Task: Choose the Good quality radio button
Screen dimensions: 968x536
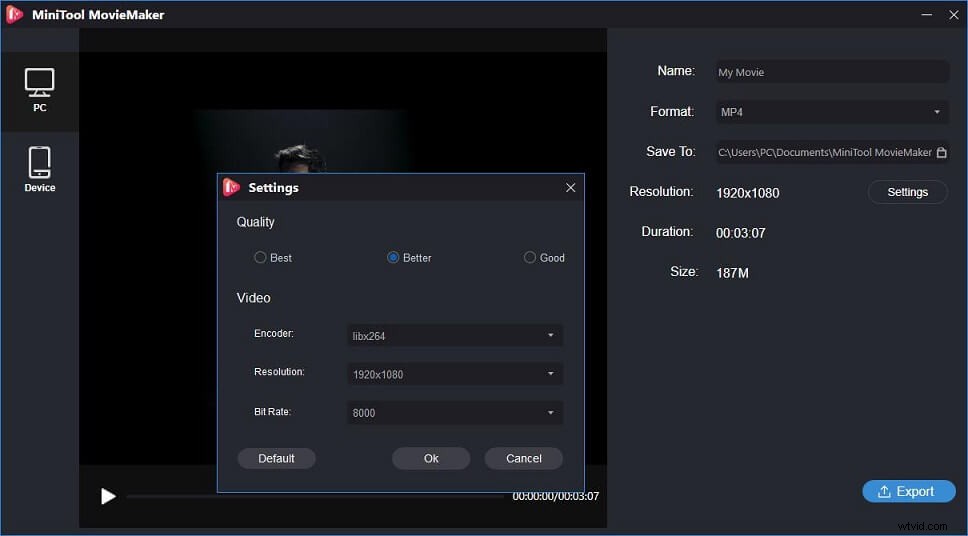Action: [530, 258]
